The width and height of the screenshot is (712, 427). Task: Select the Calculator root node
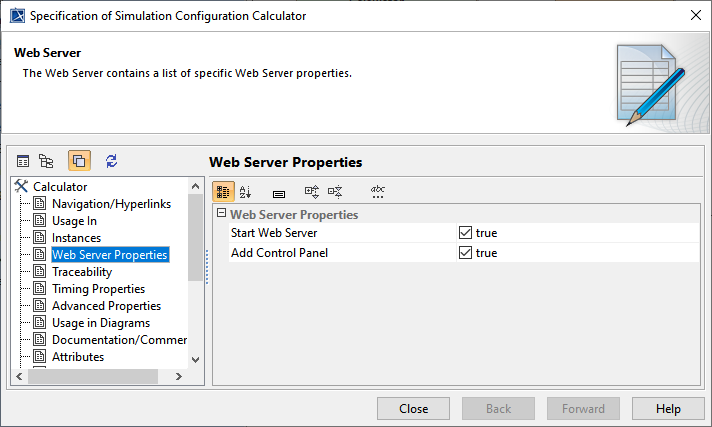click(60, 187)
